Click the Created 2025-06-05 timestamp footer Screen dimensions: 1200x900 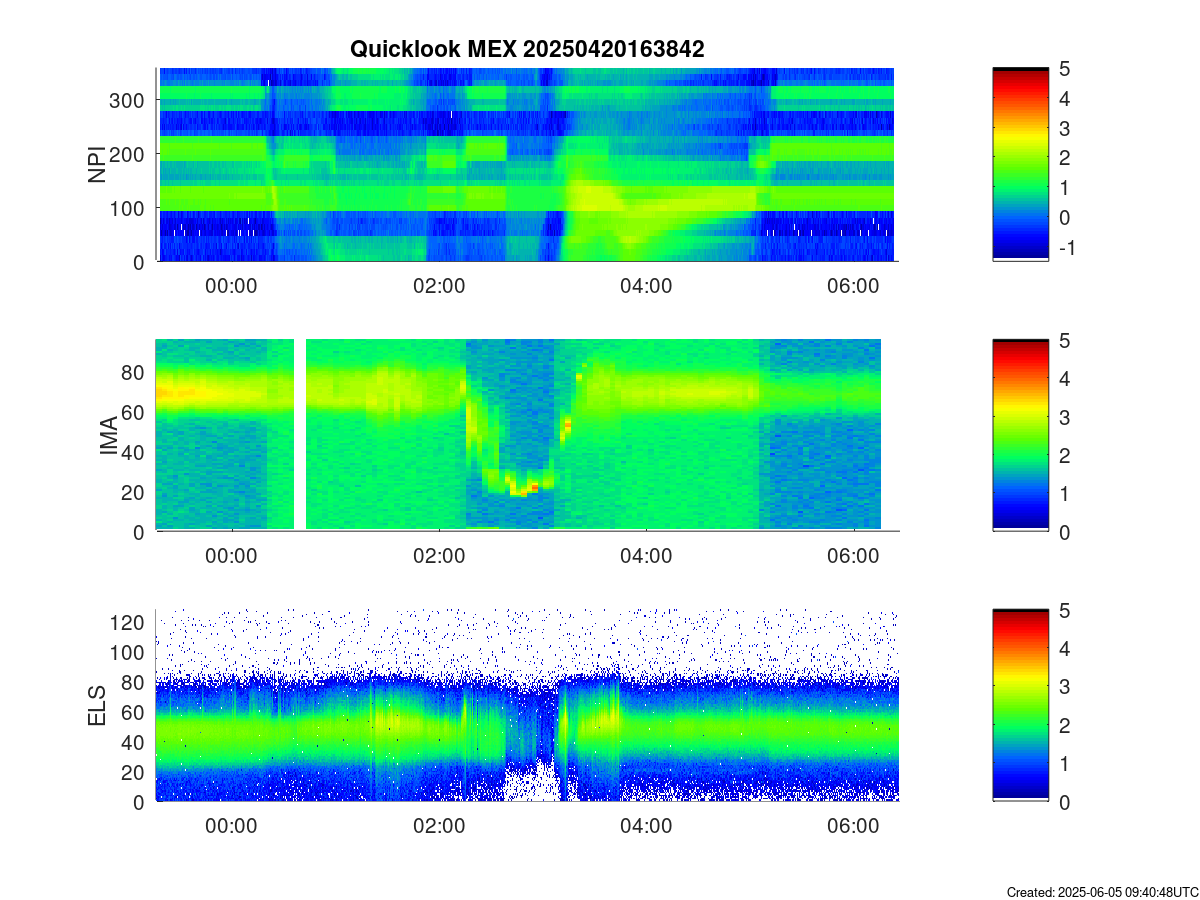click(1102, 892)
